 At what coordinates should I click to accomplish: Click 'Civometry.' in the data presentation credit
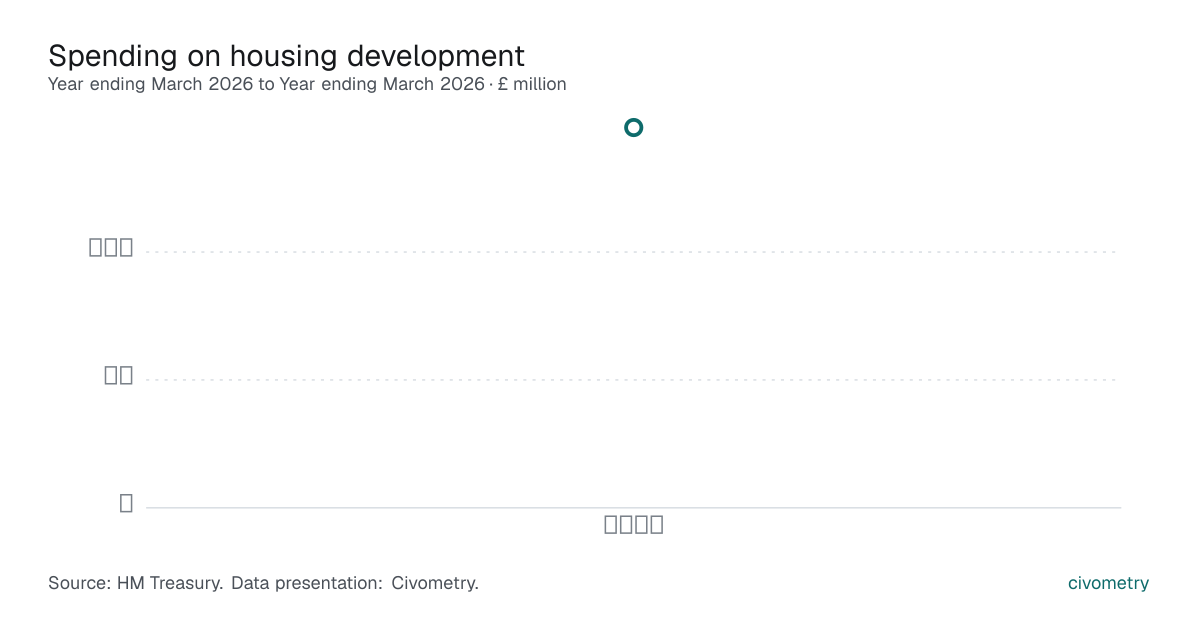tap(435, 583)
